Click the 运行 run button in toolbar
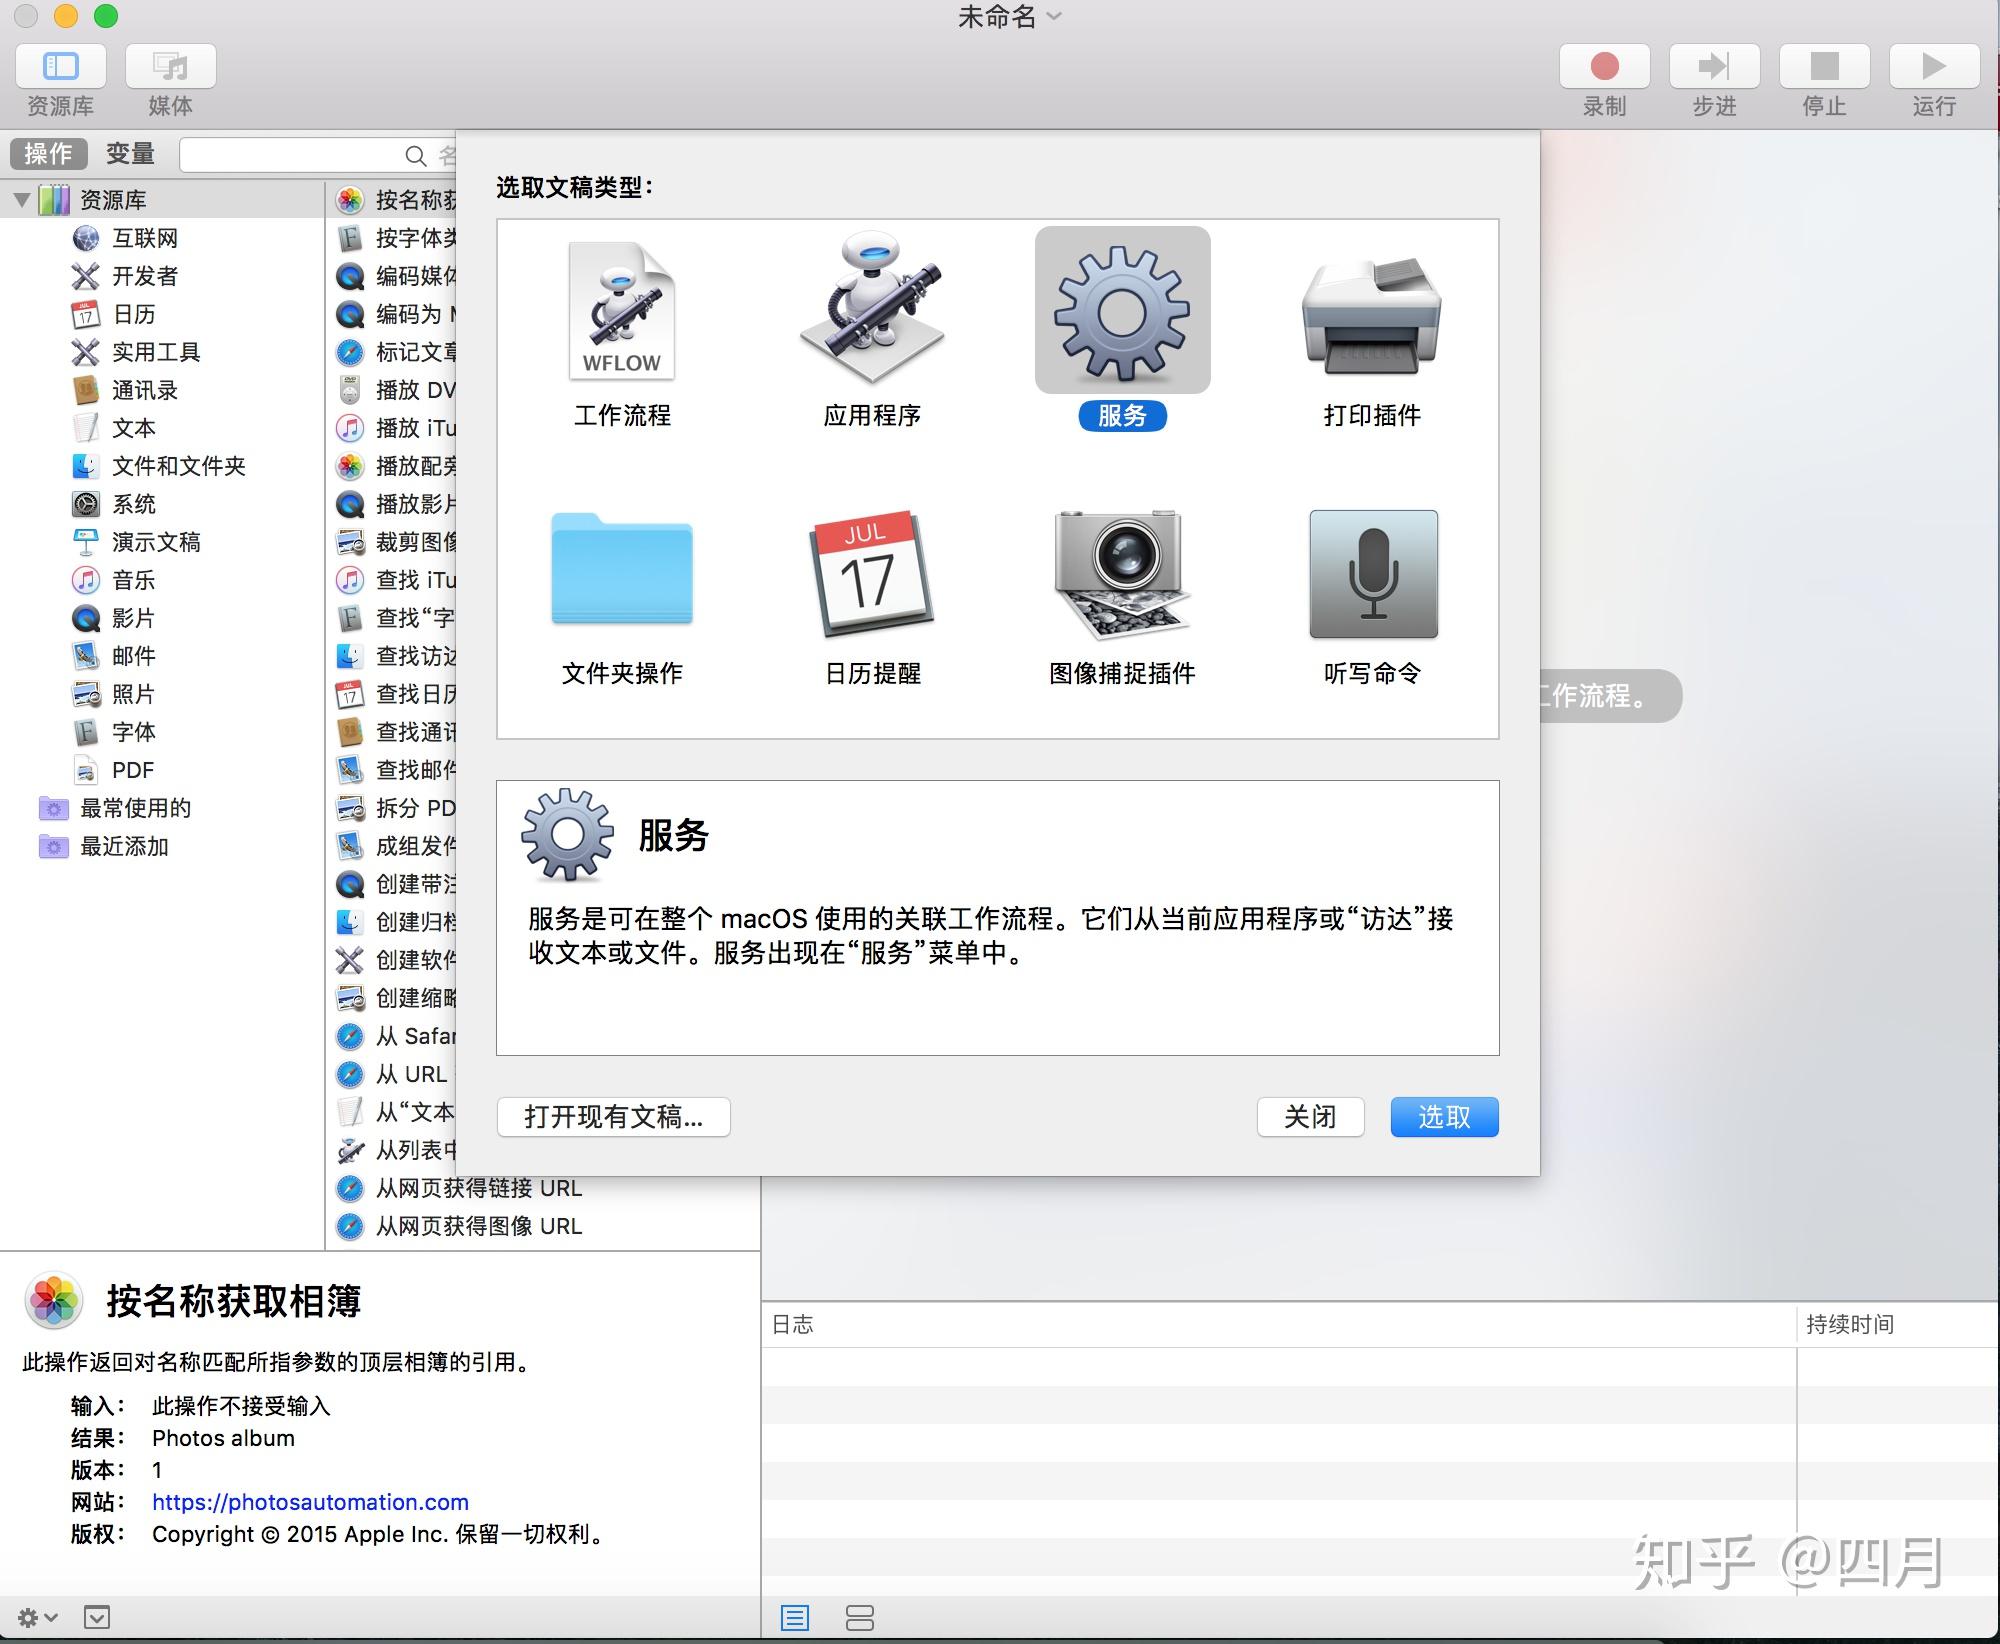Viewport: 2000px width, 1644px height. [1930, 66]
